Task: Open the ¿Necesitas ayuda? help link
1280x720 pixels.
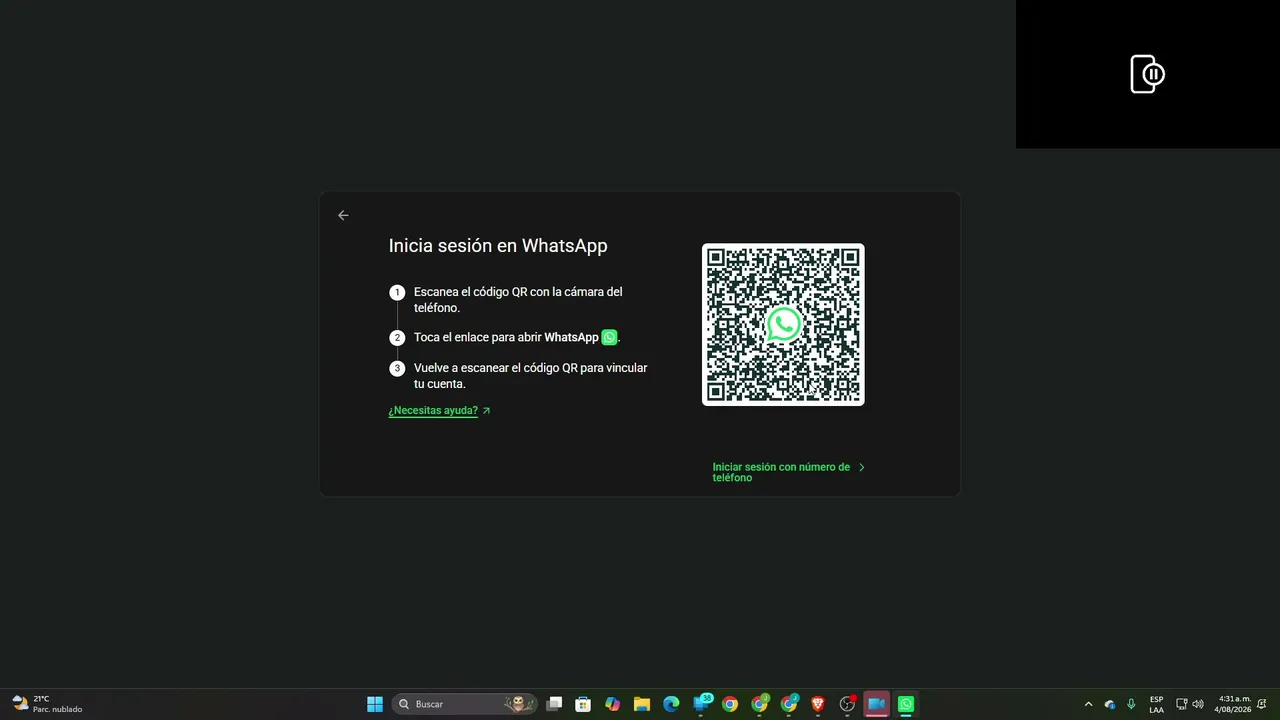Action: click(x=433, y=410)
